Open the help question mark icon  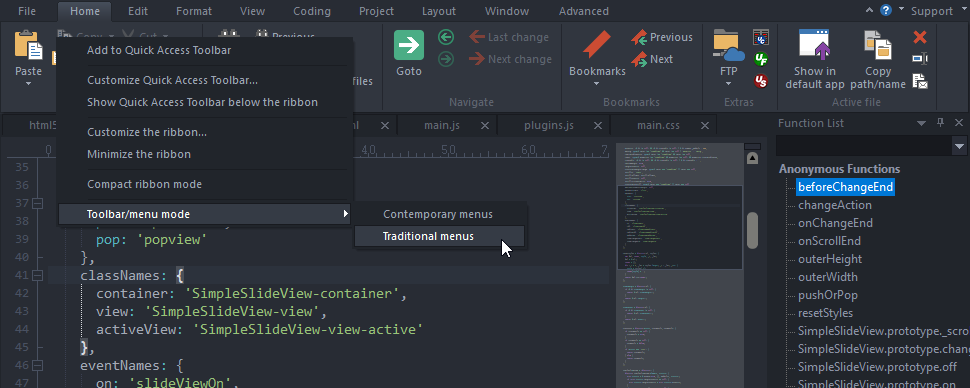pyautogui.click(x=886, y=11)
